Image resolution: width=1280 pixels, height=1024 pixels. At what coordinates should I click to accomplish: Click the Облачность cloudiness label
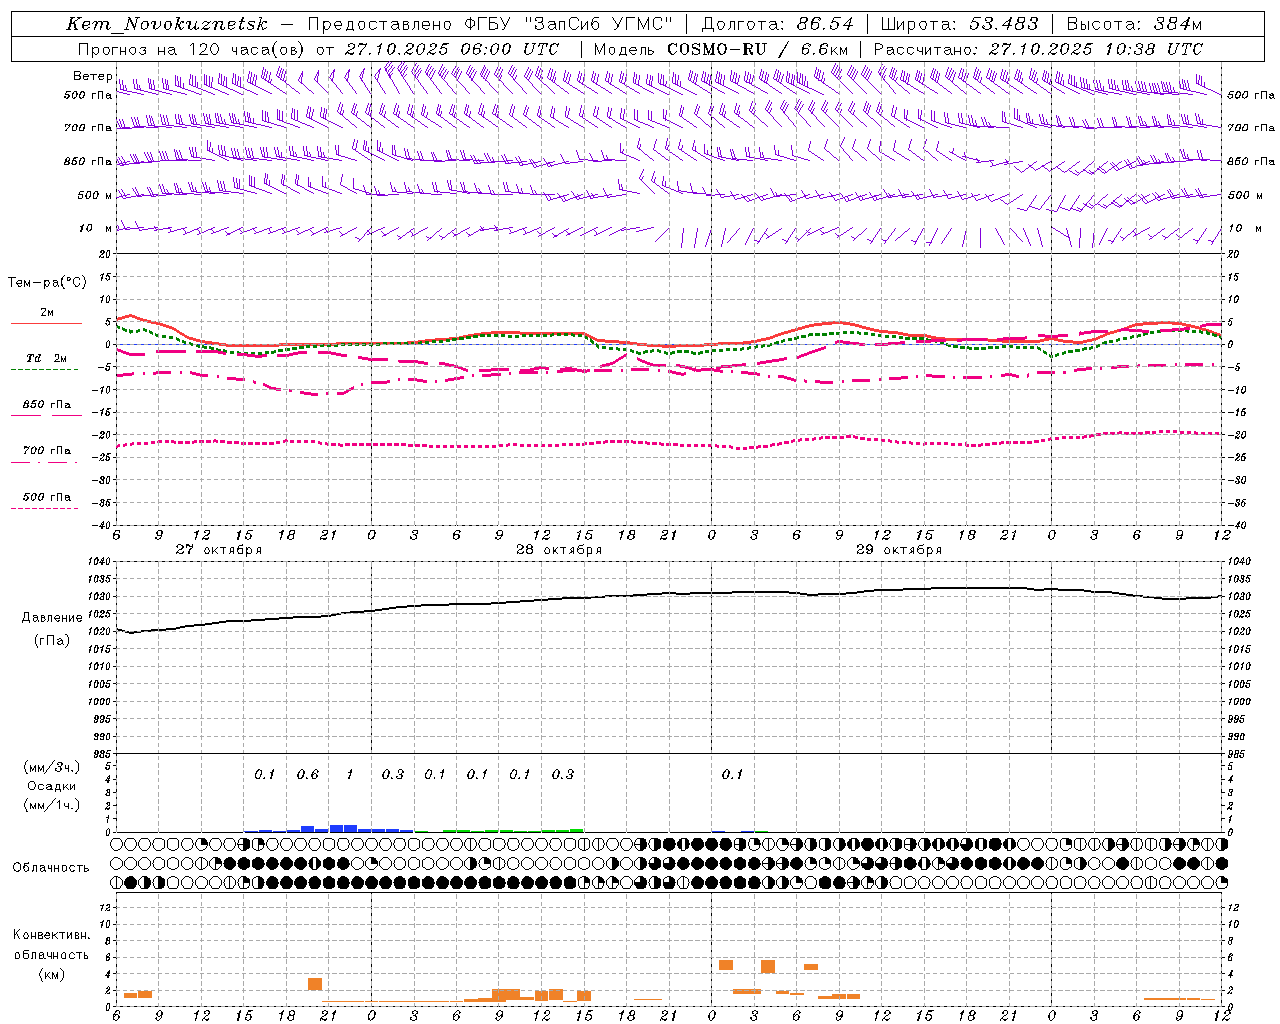51,868
